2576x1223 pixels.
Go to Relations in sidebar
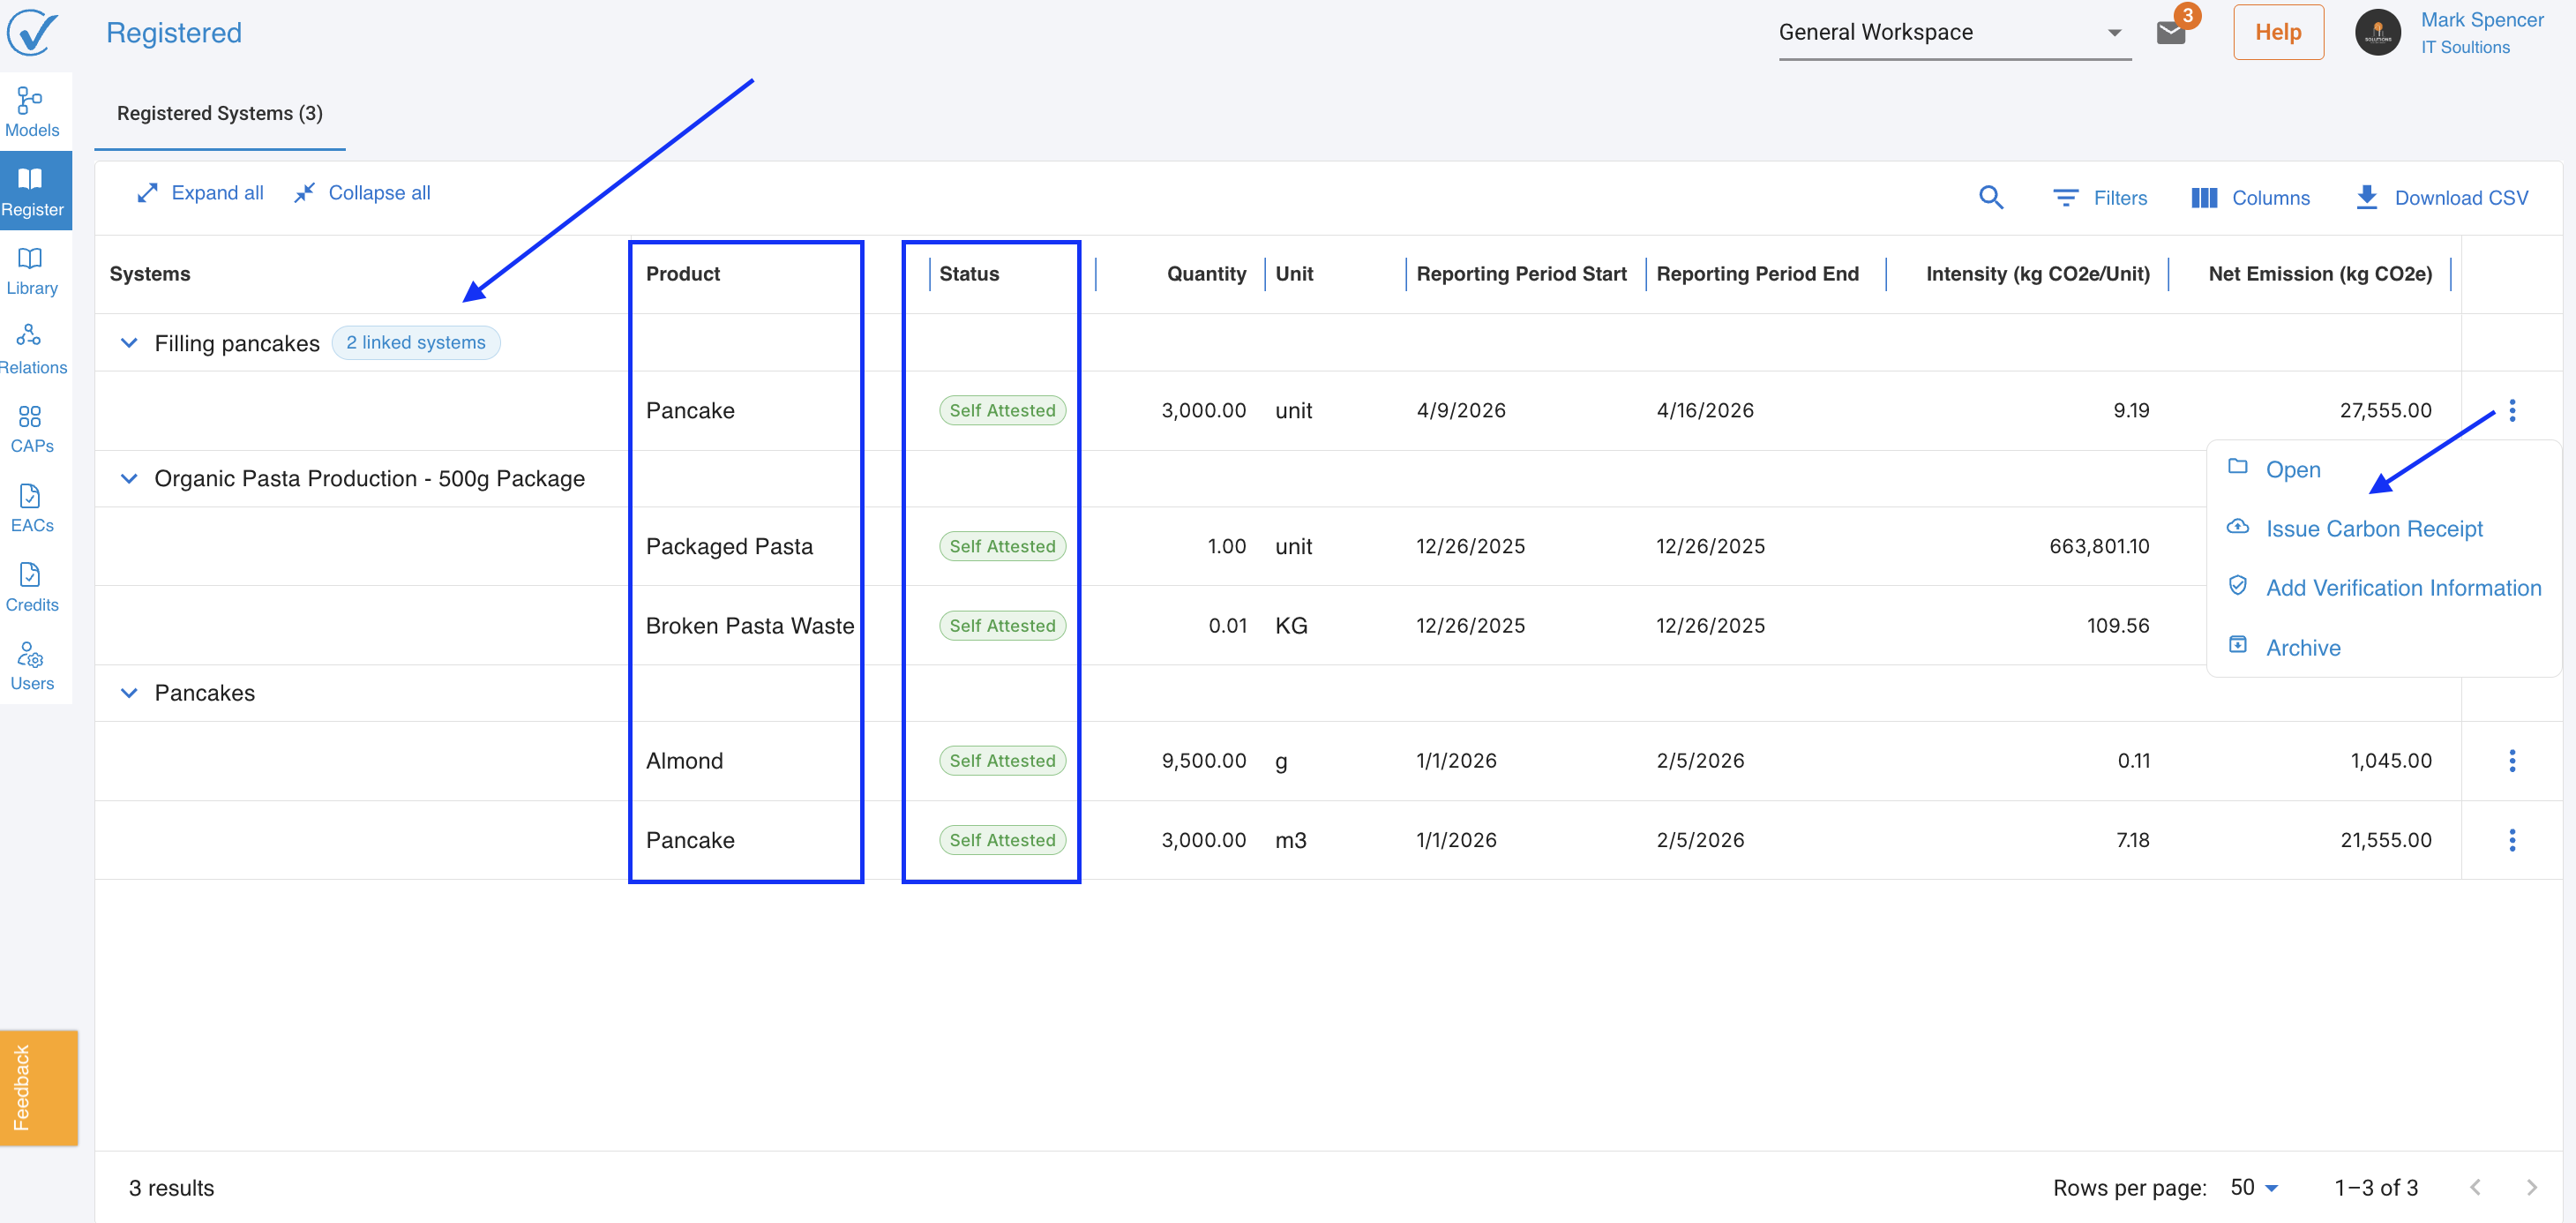tap(32, 349)
